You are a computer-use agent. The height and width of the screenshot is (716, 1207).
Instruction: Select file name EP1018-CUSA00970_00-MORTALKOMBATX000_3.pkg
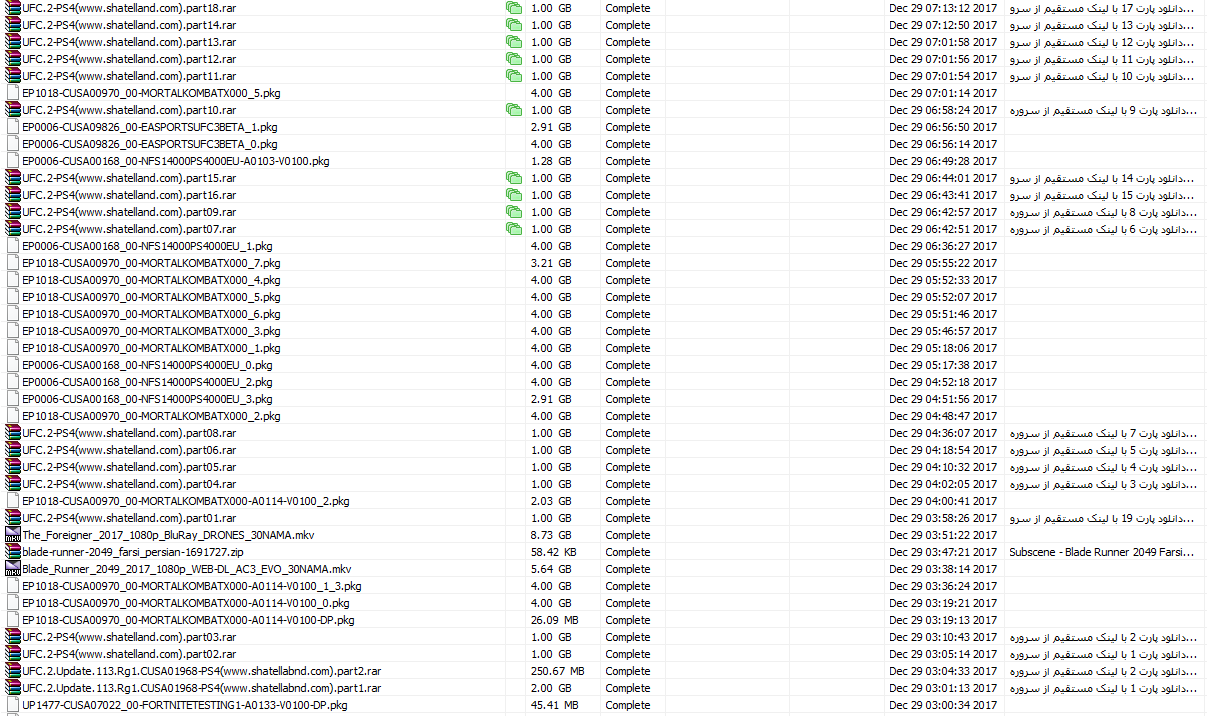click(151, 331)
